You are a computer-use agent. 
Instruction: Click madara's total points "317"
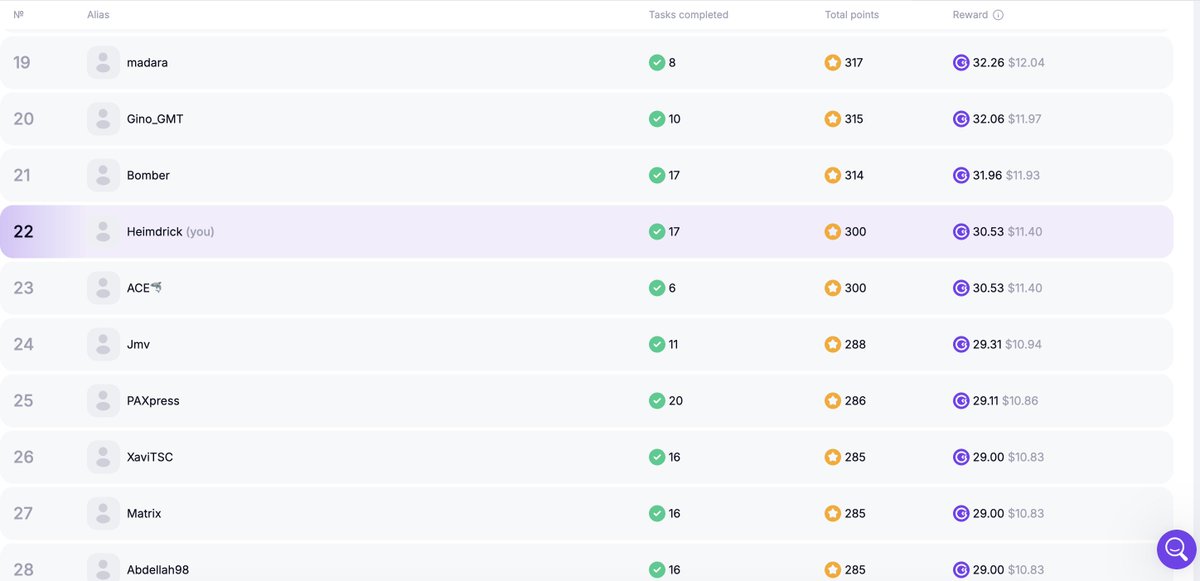(x=854, y=62)
